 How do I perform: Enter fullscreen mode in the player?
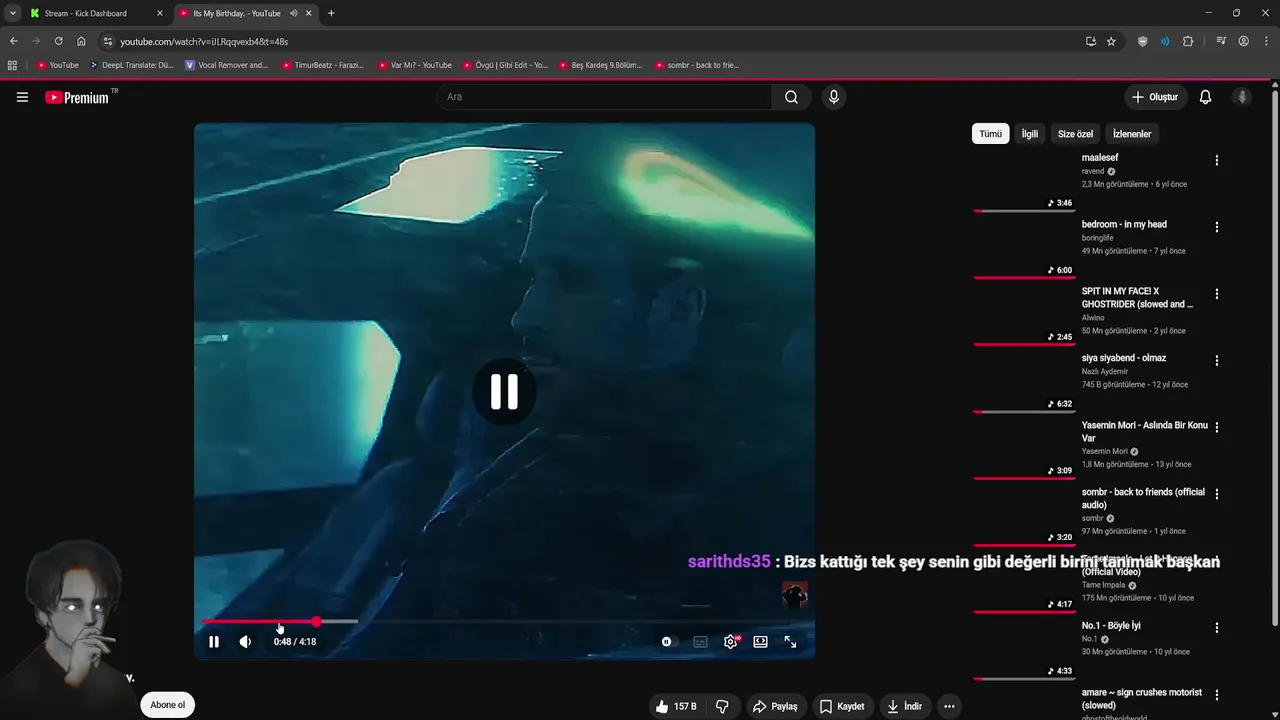click(x=790, y=642)
